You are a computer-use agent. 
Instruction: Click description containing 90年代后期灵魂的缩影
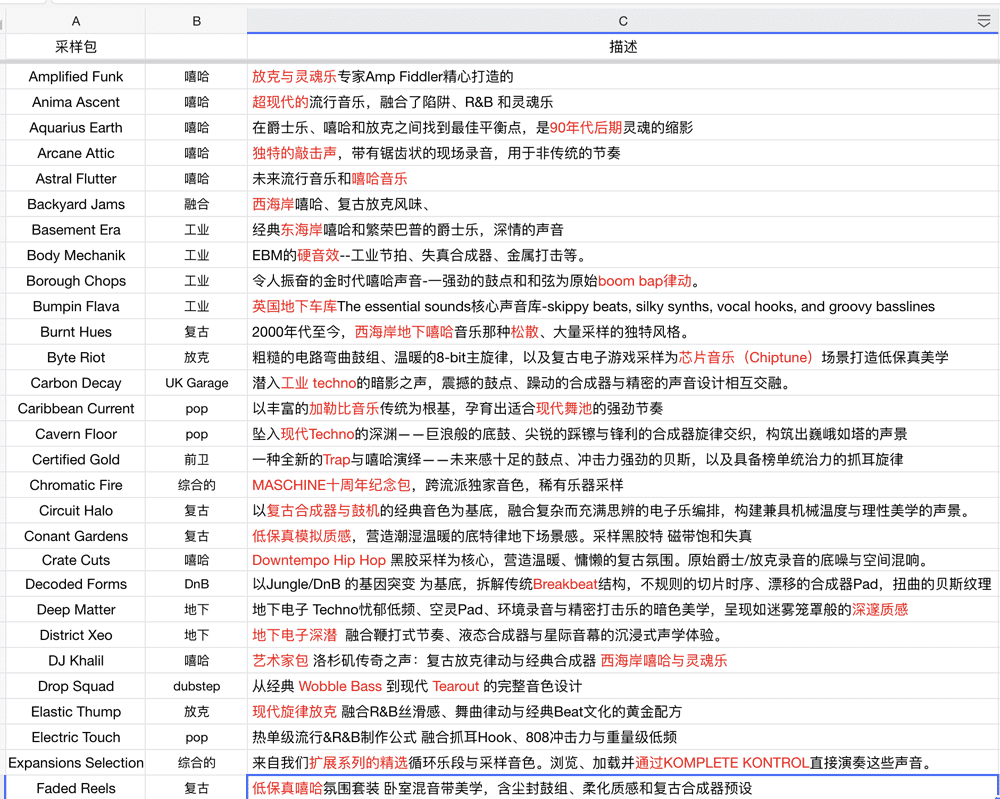623,128
